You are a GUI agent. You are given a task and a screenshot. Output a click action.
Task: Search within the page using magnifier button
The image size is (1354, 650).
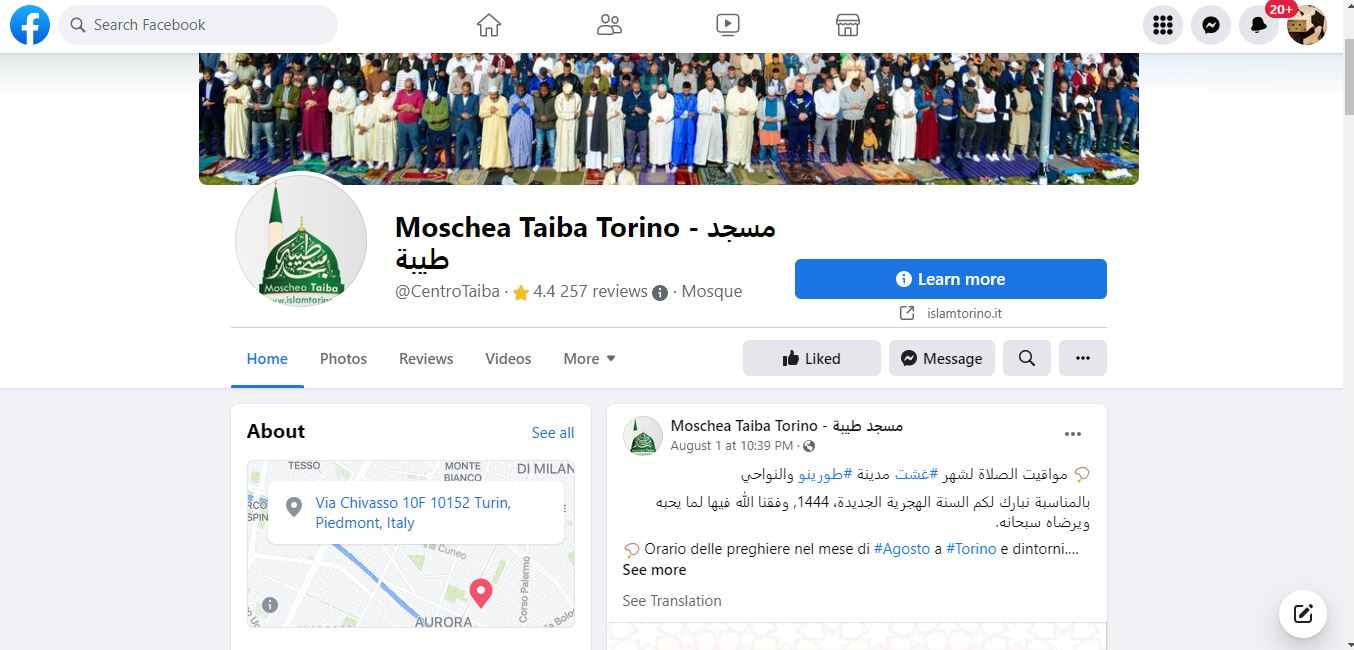click(x=1027, y=358)
